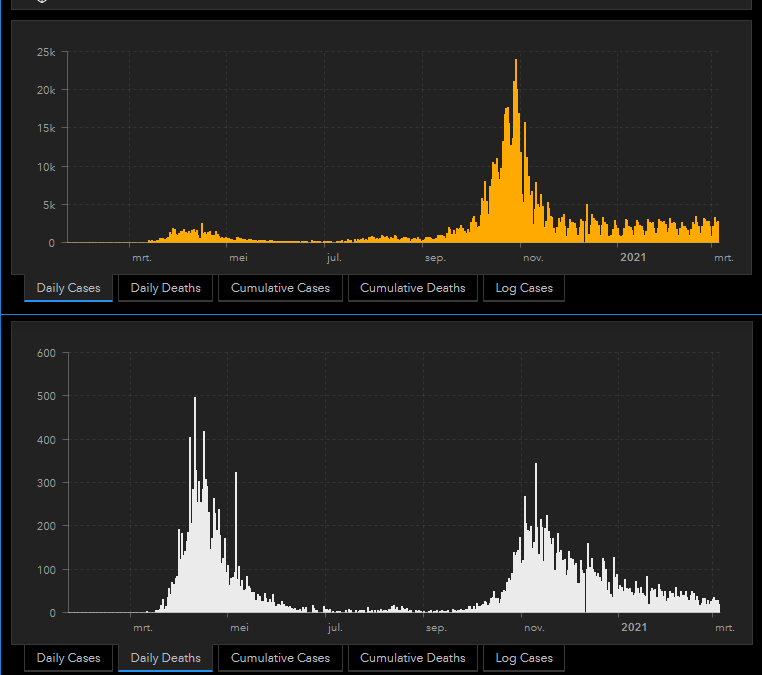The image size is (762, 675).
Task: View Cumulative Deaths tab under white chart
Action: [x=412, y=658]
